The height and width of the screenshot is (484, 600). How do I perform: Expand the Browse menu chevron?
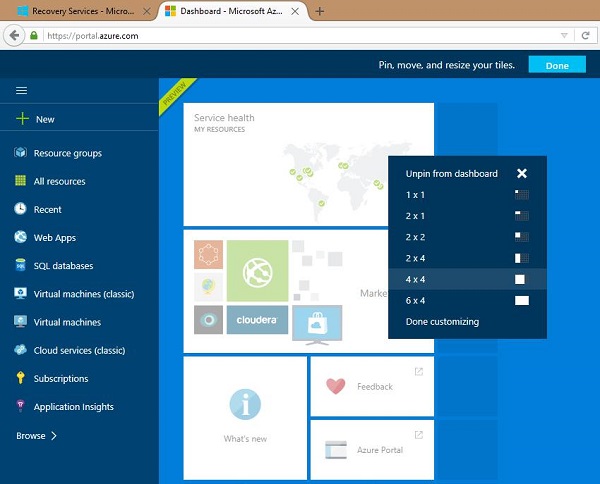pos(54,436)
